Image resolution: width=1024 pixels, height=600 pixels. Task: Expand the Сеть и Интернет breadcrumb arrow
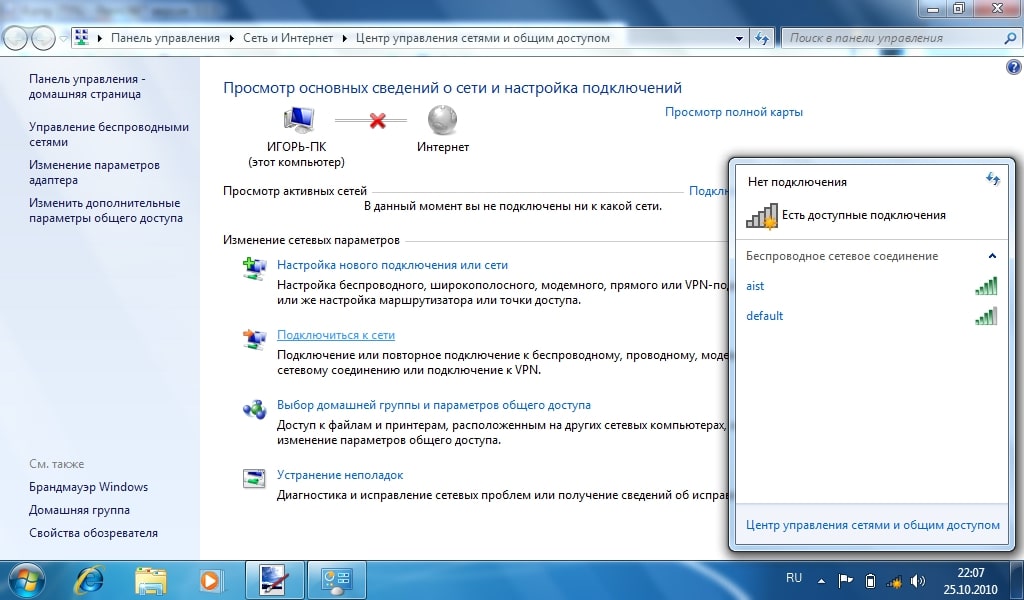[x=344, y=39]
